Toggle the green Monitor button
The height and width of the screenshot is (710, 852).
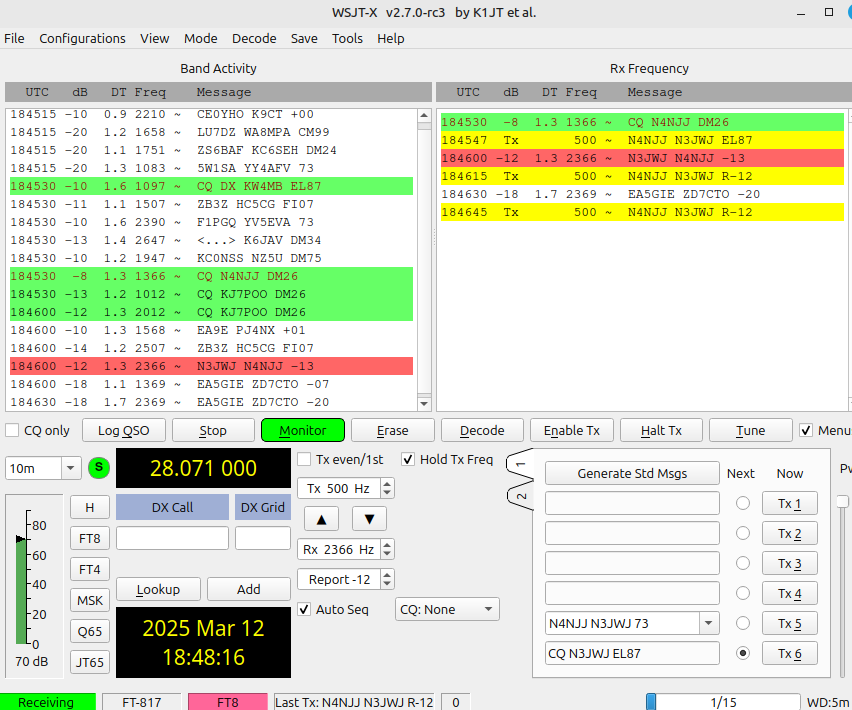point(303,430)
